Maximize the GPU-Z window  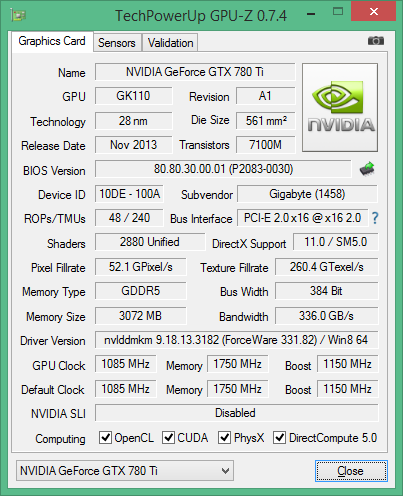coord(338,12)
